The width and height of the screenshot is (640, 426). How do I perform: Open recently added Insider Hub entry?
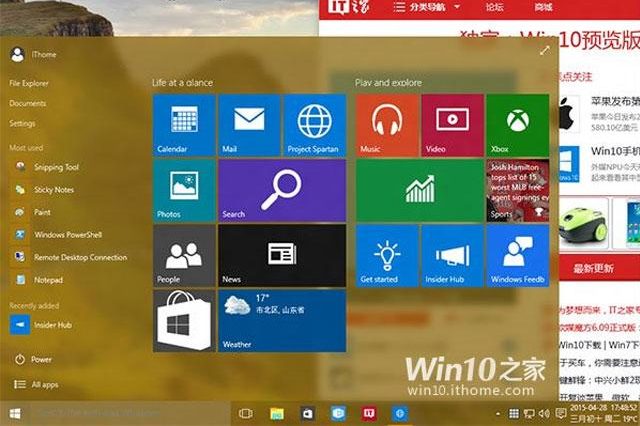[x=43, y=325]
